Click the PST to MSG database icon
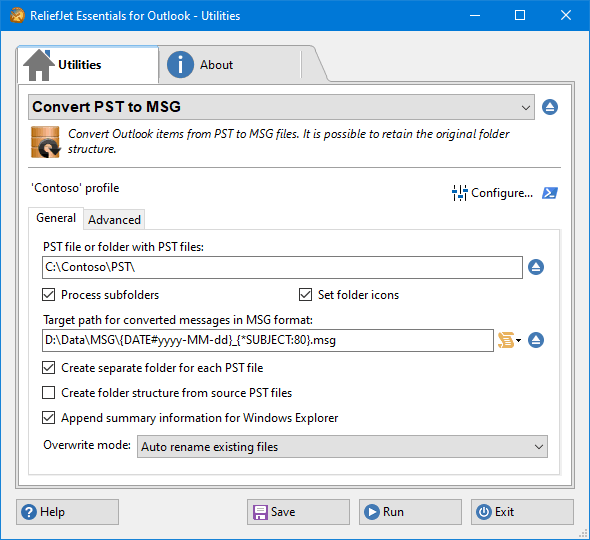The image size is (590, 540). (45, 142)
